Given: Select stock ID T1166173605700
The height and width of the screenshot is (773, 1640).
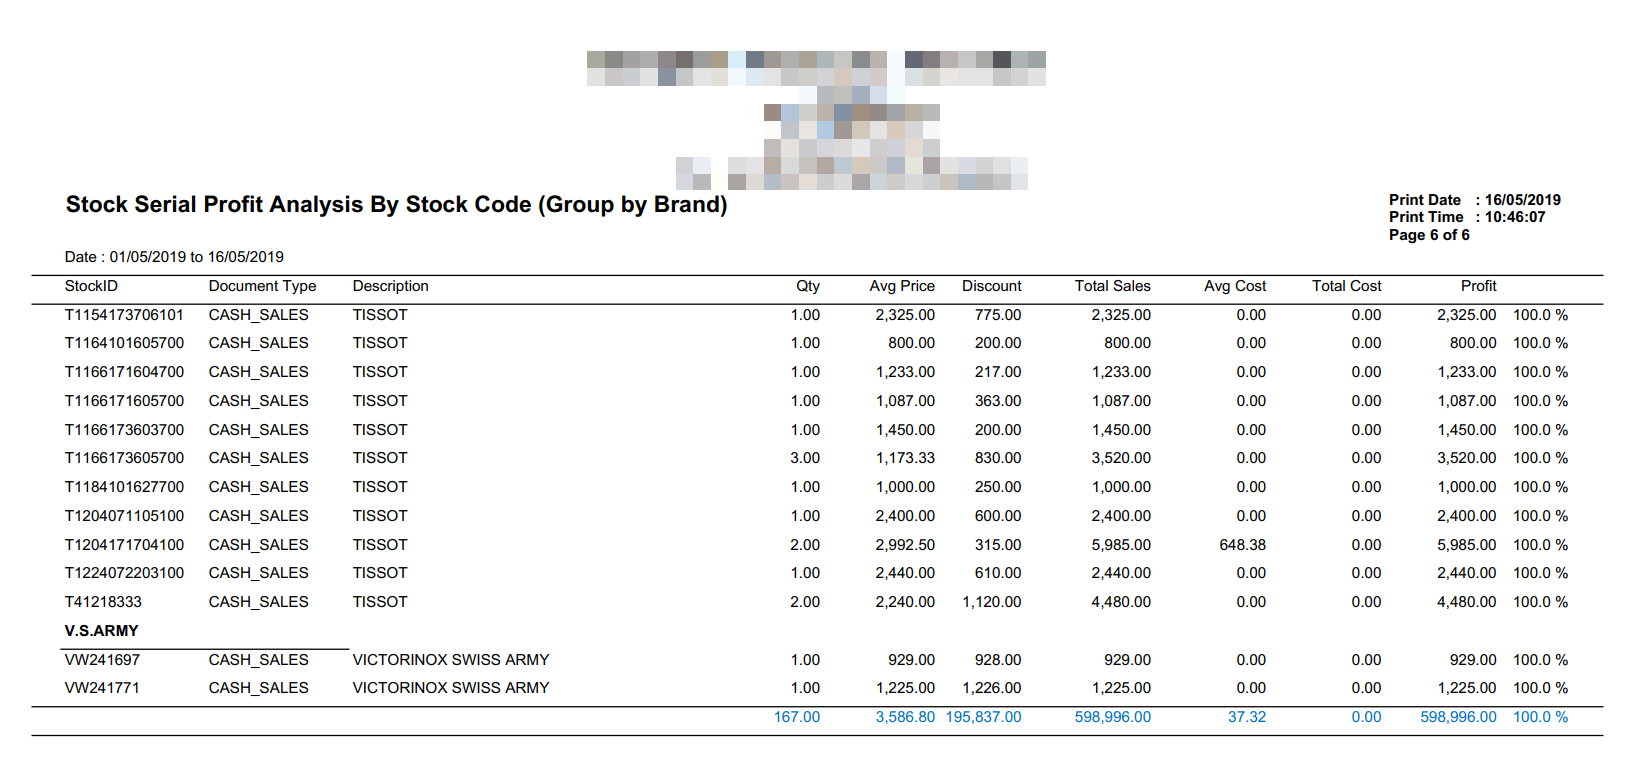Looking at the screenshot, I should pyautogui.click(x=125, y=458).
